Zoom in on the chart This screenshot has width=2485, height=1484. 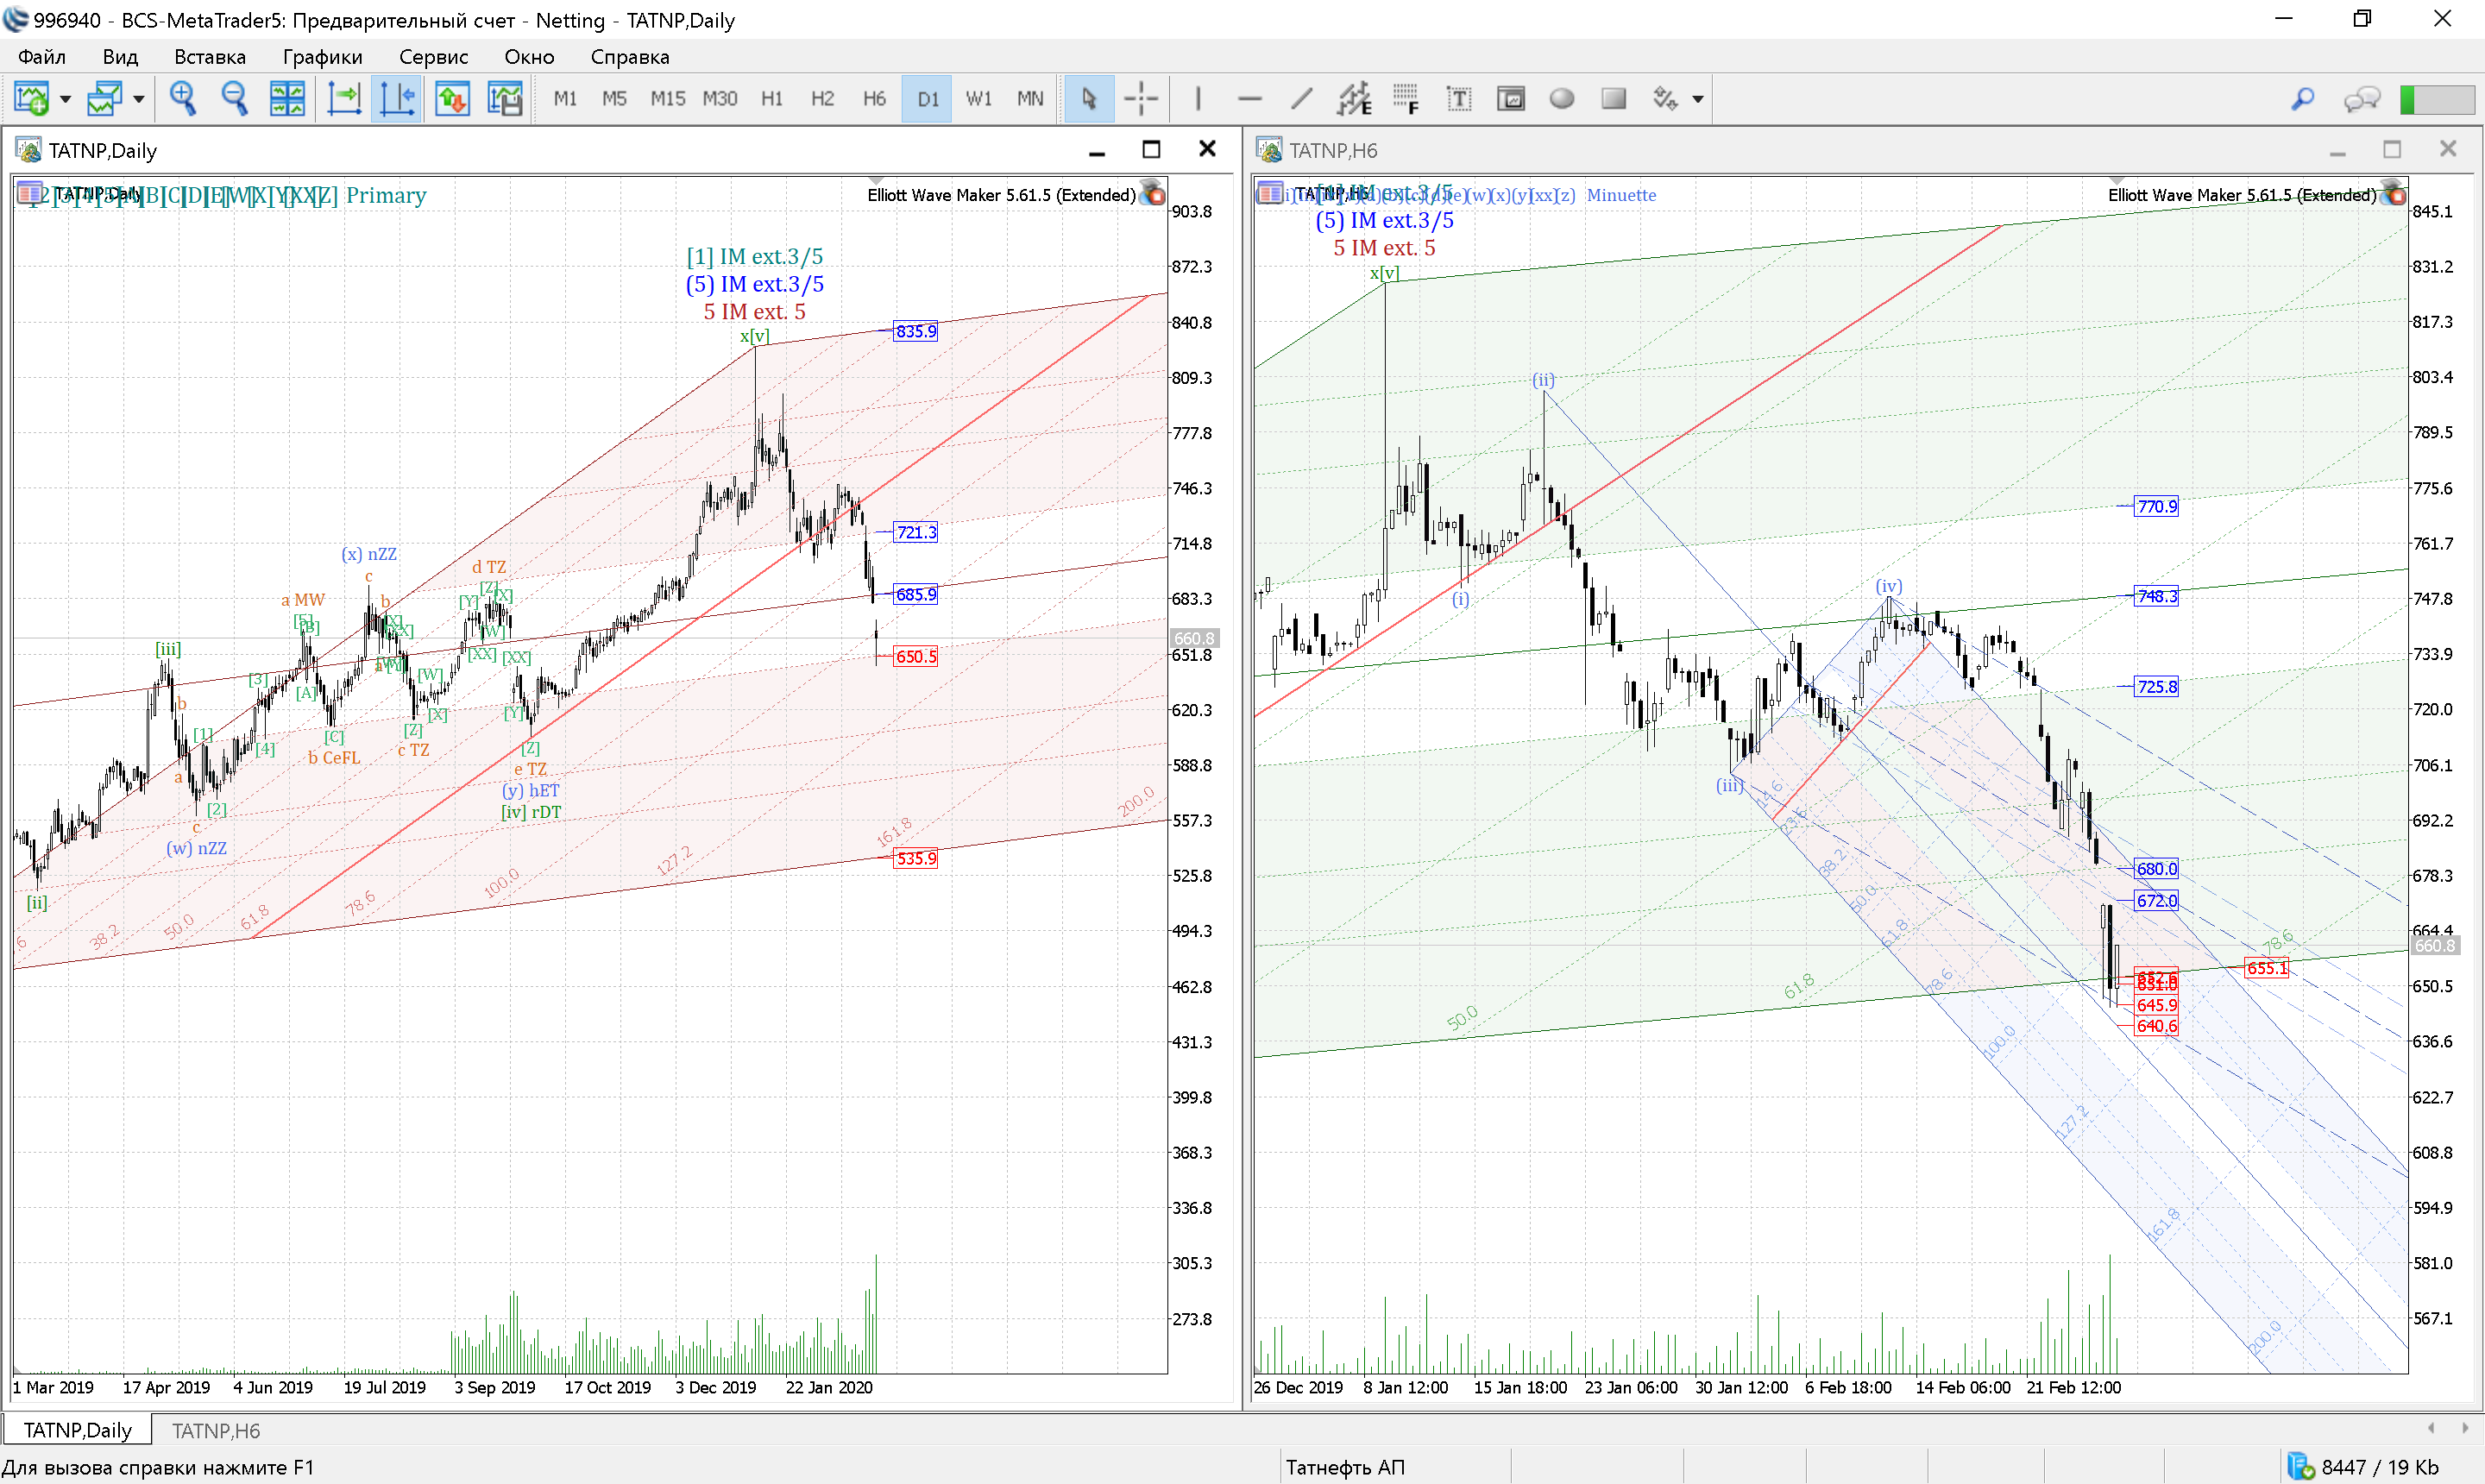pyautogui.click(x=183, y=98)
